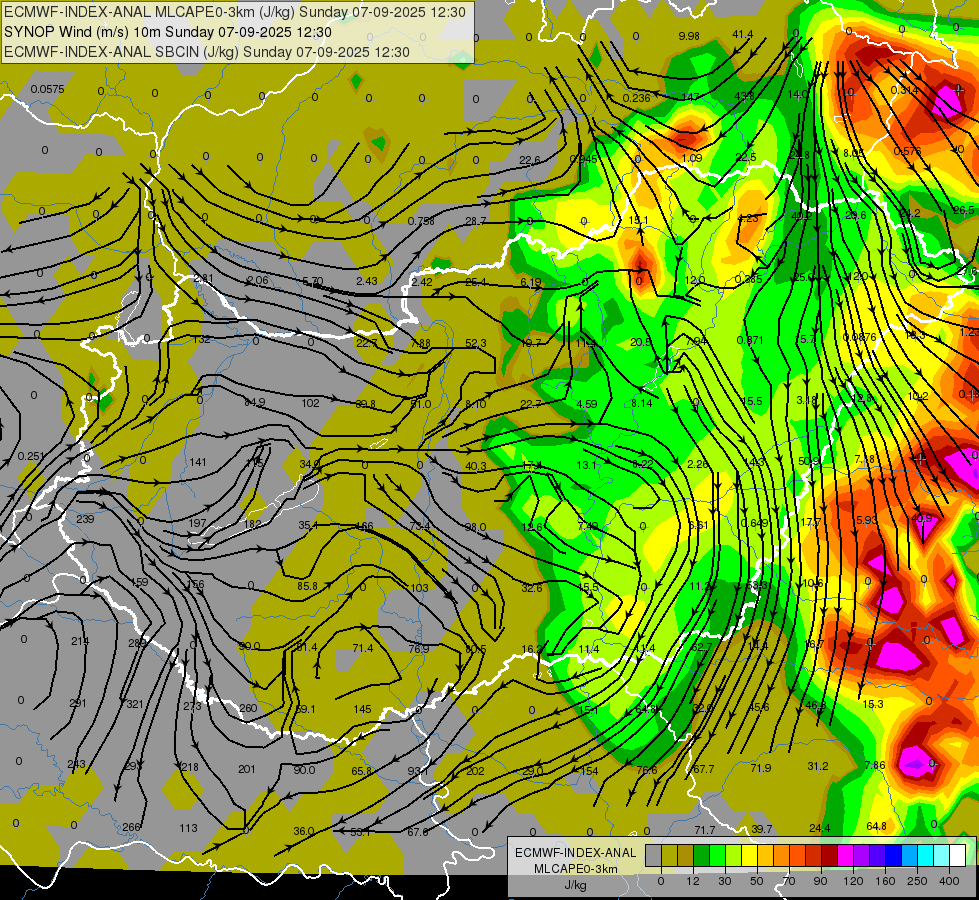Click the legend scale label '160'
Screen dimensions: 979x900
click(885, 881)
